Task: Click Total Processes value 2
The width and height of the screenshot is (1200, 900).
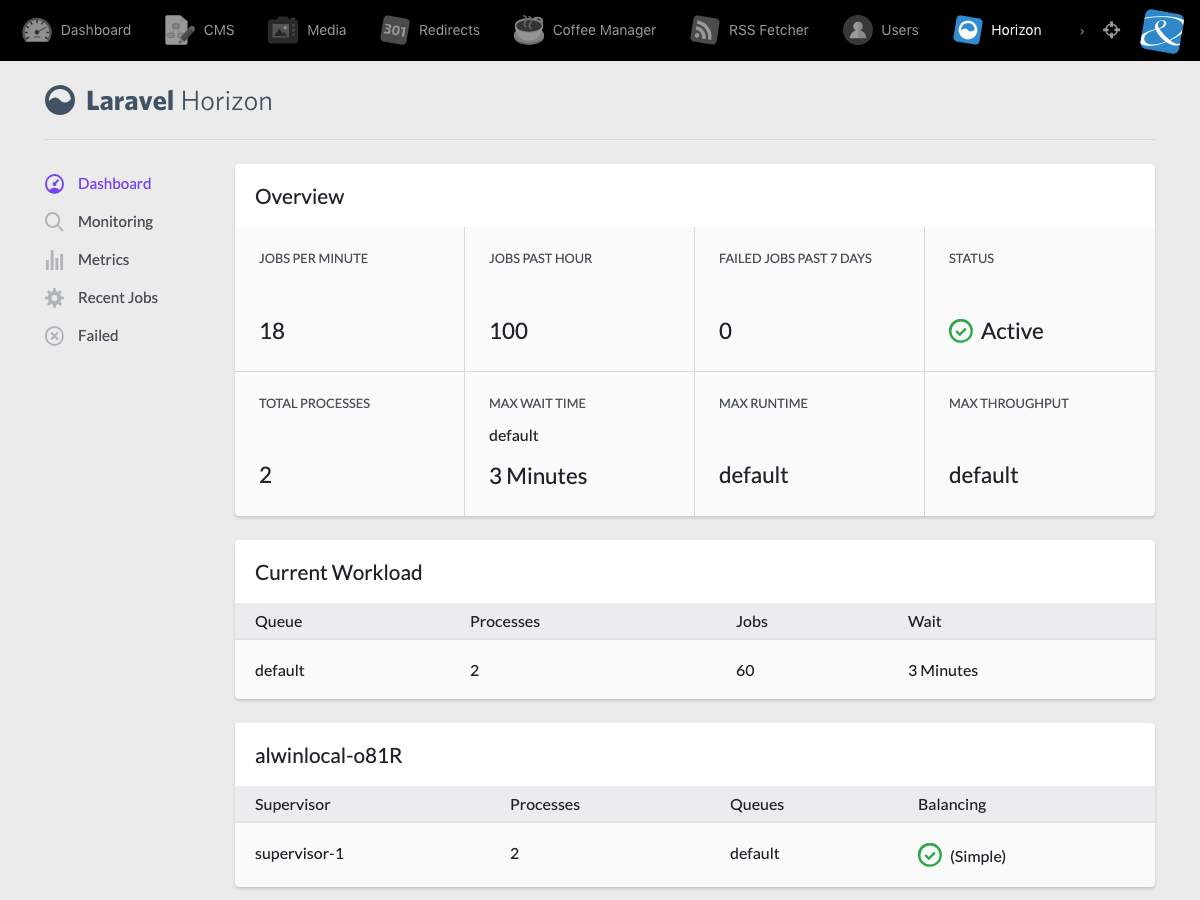Action: 265,475
